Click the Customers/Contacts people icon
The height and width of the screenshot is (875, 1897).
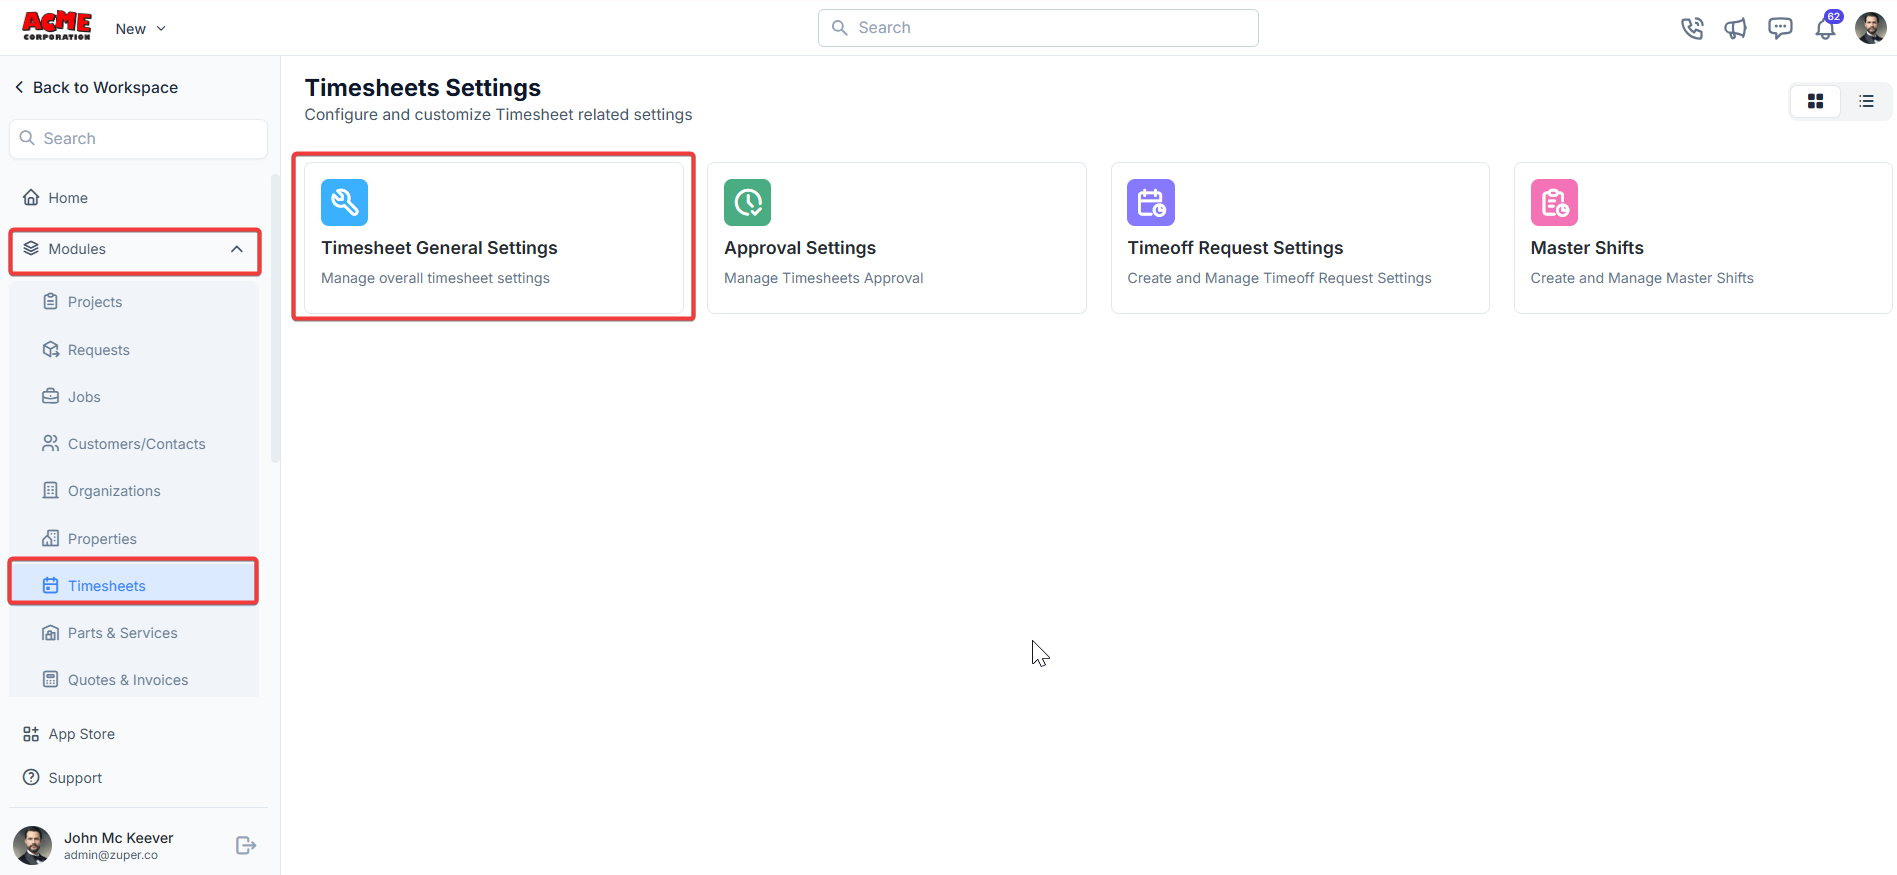pos(50,444)
